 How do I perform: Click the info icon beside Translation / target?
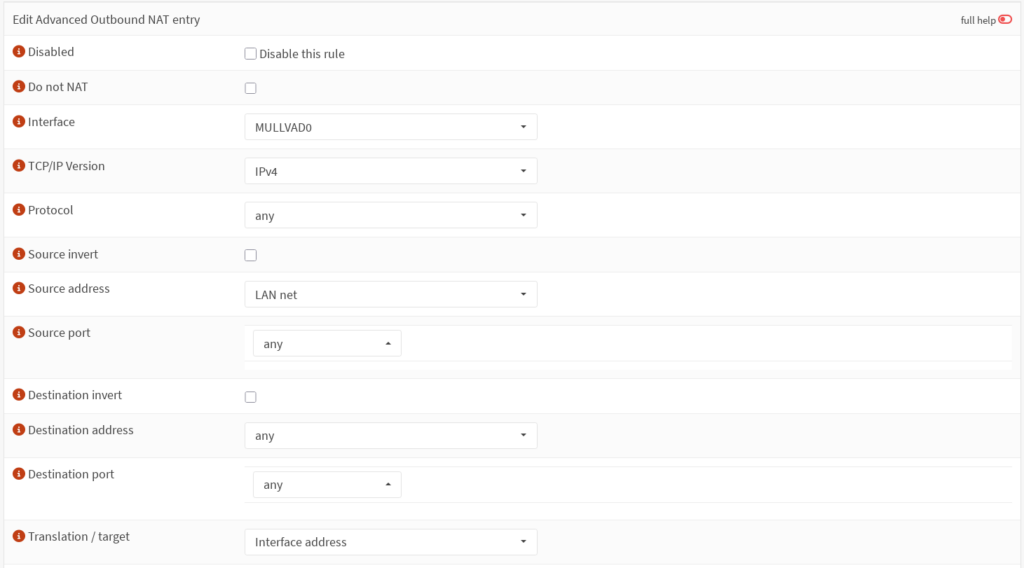[18, 537]
